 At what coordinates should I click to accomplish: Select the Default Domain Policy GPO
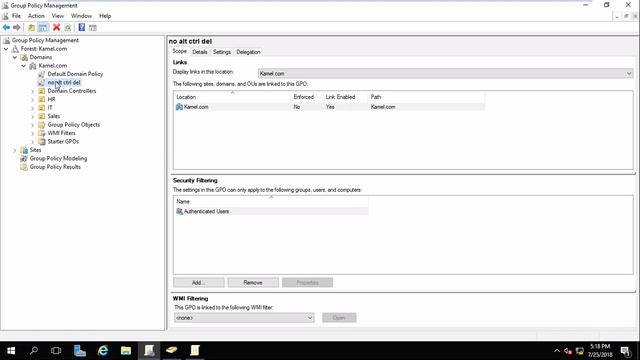pyautogui.click(x=75, y=74)
